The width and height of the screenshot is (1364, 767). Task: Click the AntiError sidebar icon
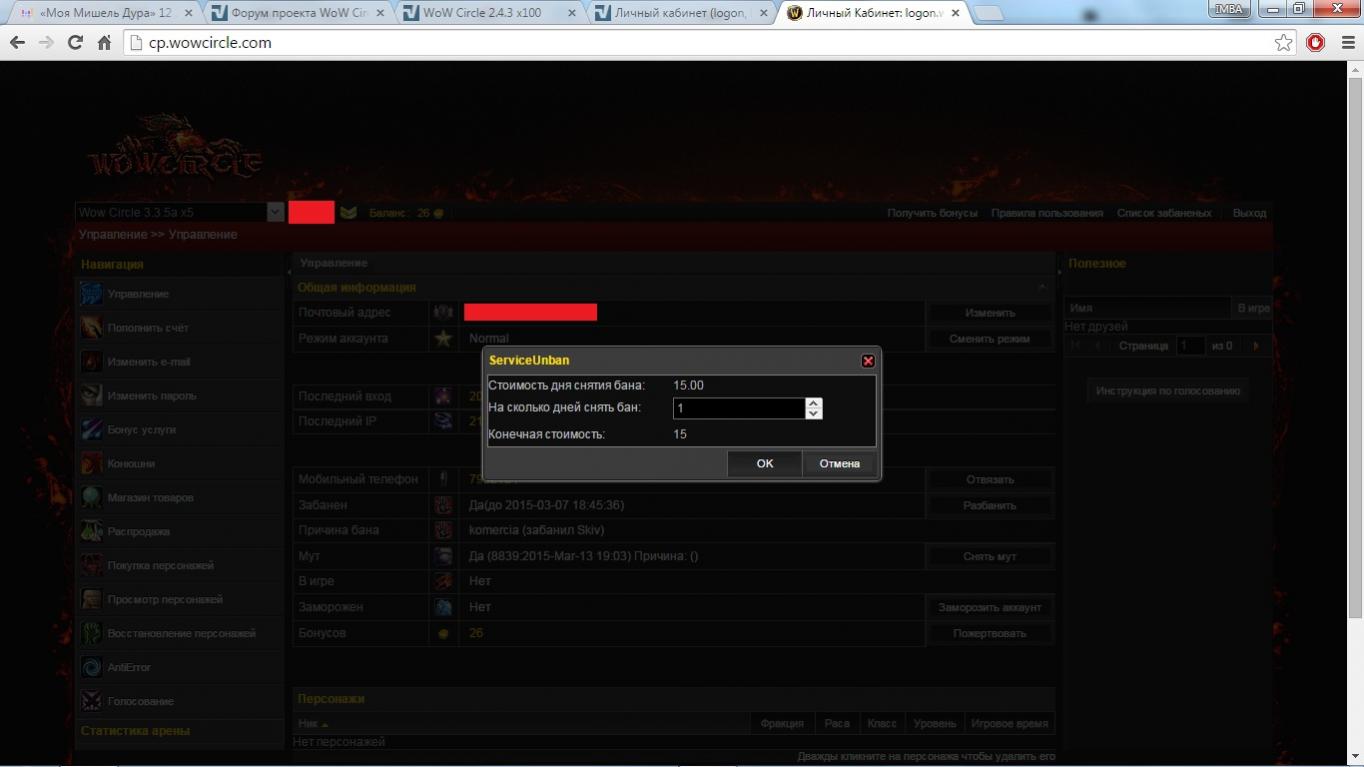coord(91,667)
